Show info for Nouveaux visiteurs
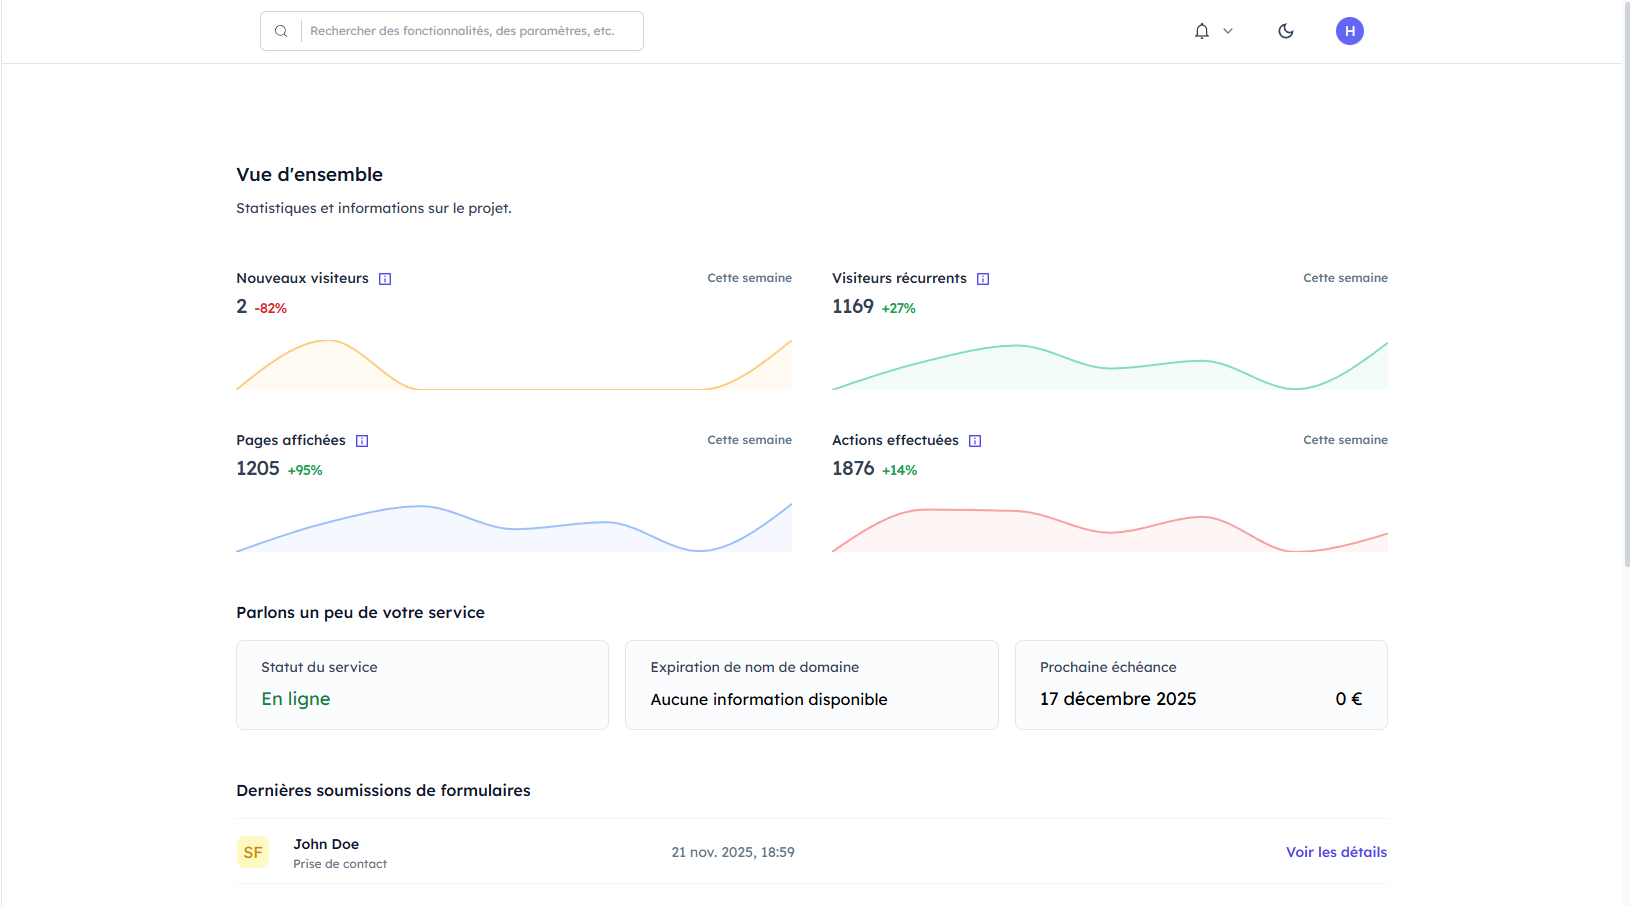The image size is (1630, 906). 385,279
